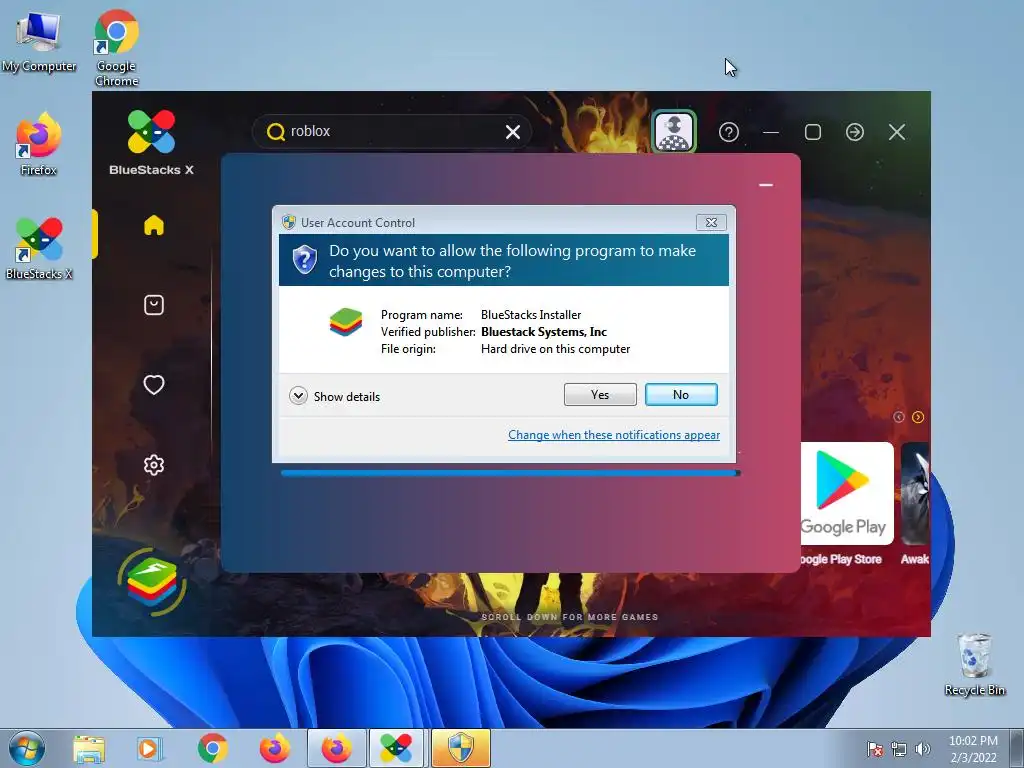The image size is (1024, 768).
Task: Open Google Chrome desktop shortcut
Action: point(116,48)
